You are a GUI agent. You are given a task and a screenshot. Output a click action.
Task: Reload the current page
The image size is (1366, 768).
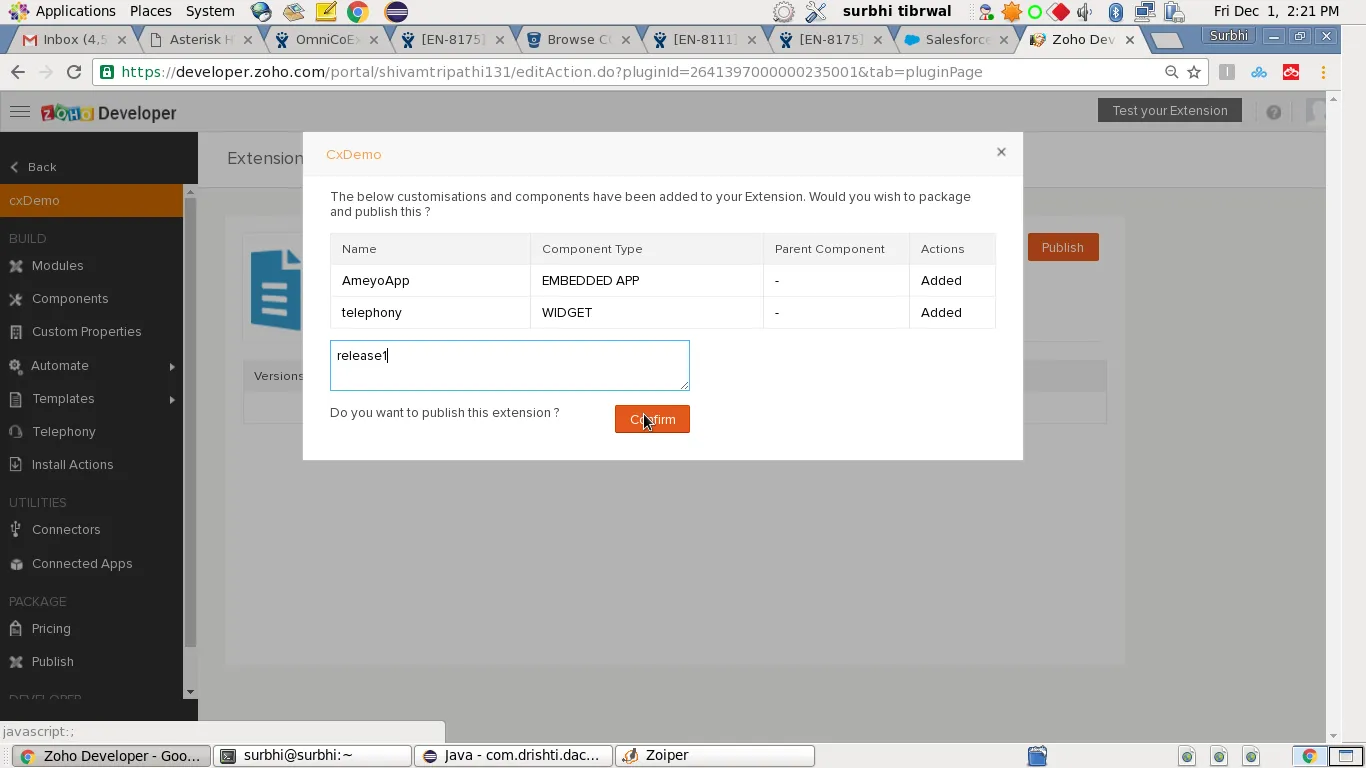point(73,72)
